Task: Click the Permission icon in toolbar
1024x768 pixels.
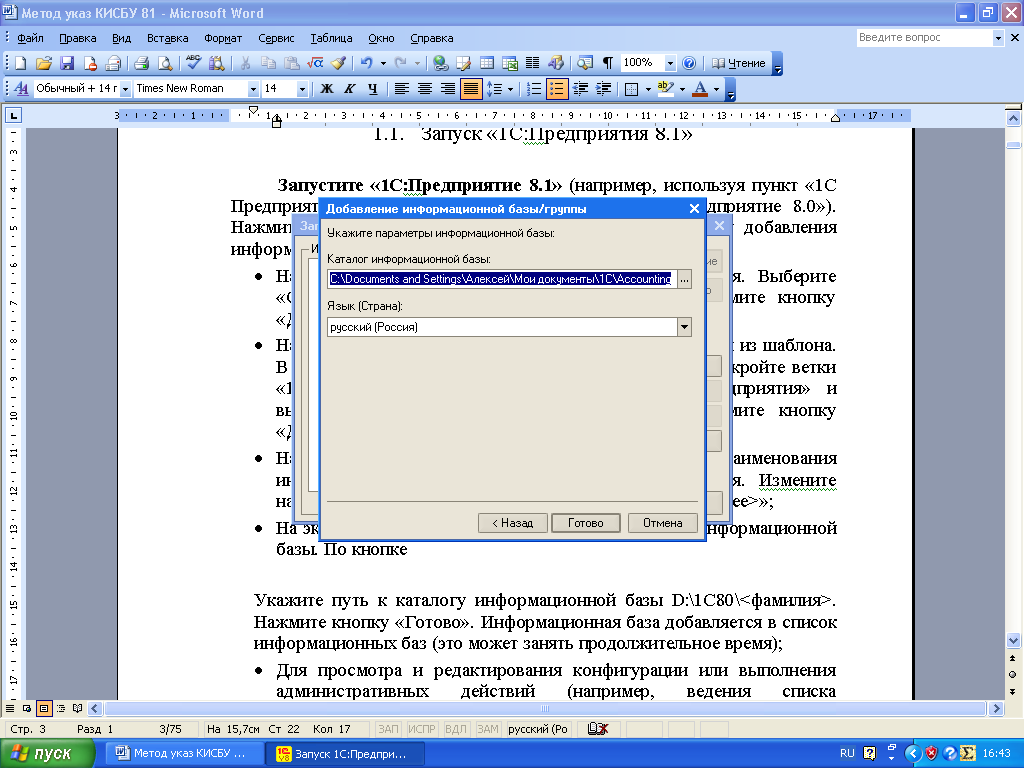Action: (x=90, y=63)
